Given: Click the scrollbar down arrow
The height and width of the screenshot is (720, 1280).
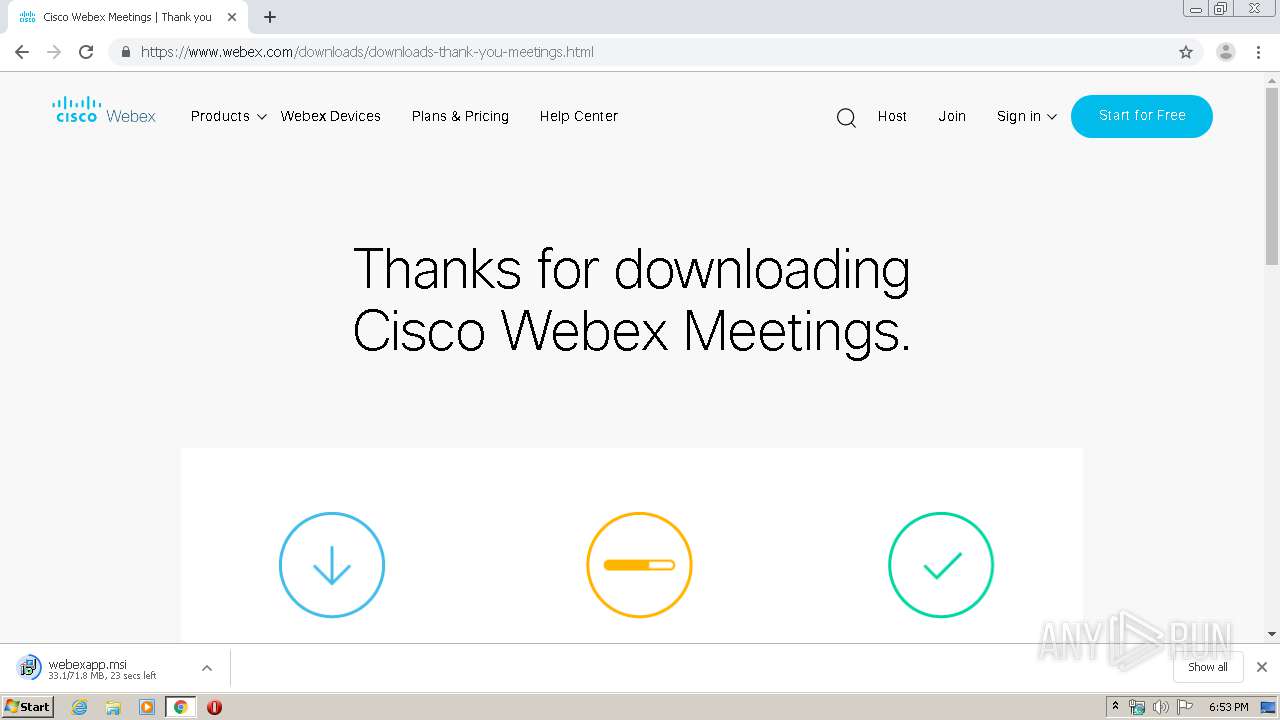Looking at the screenshot, I should click(1272, 634).
